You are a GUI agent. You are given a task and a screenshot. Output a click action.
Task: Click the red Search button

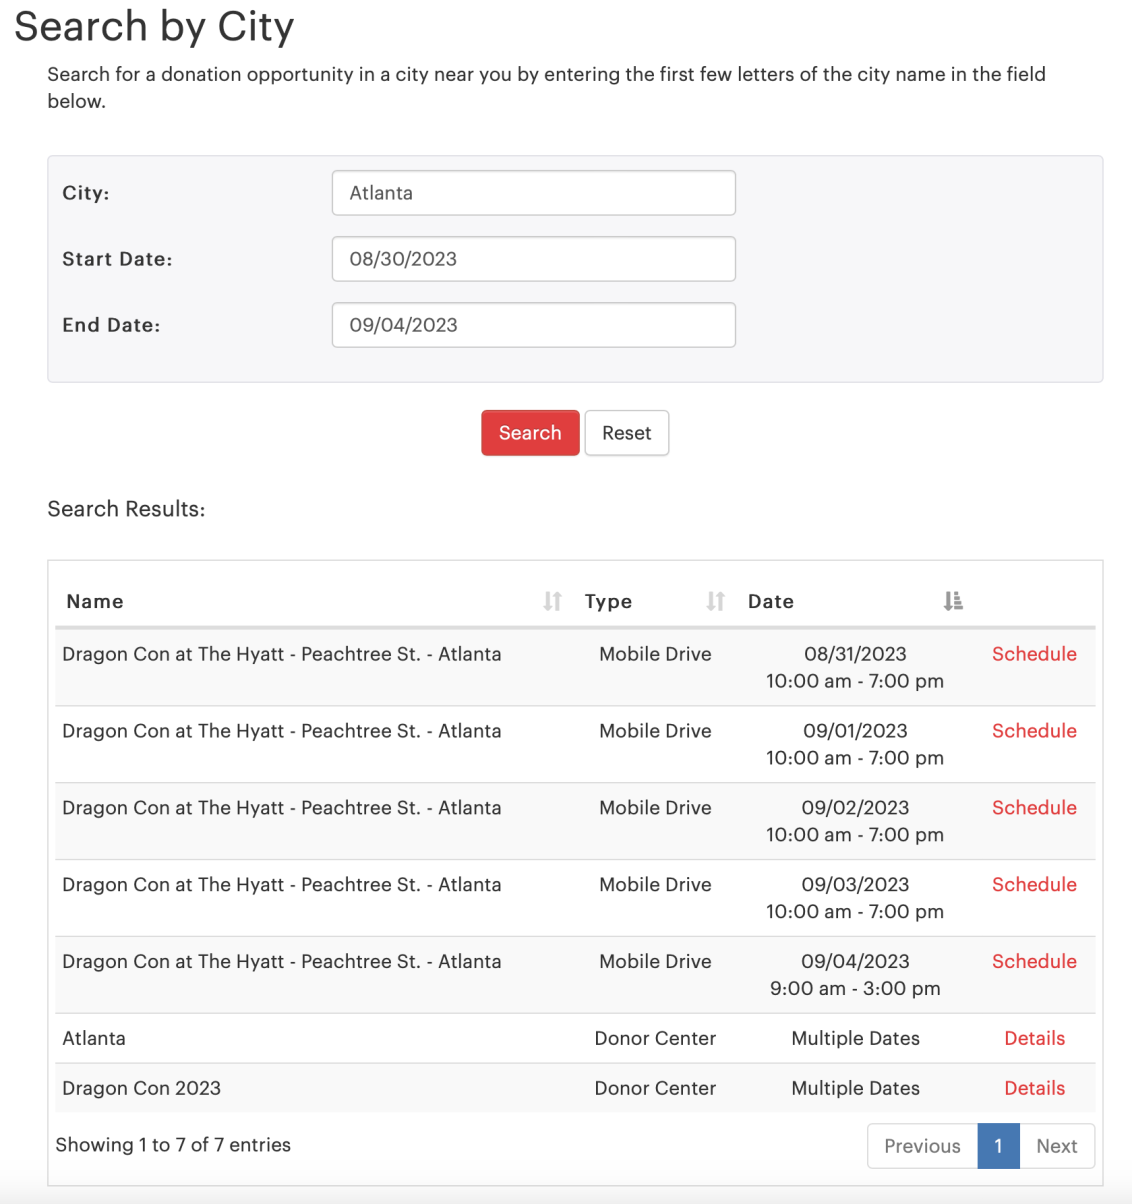(530, 433)
